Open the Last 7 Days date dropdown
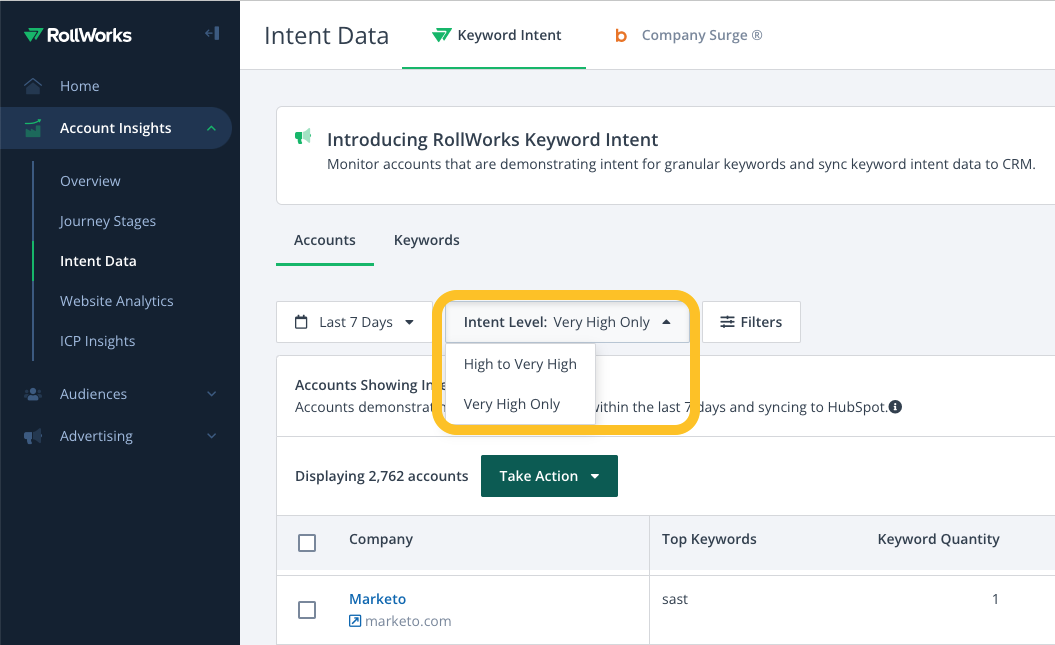This screenshot has height=645, width=1055. pyautogui.click(x=354, y=322)
